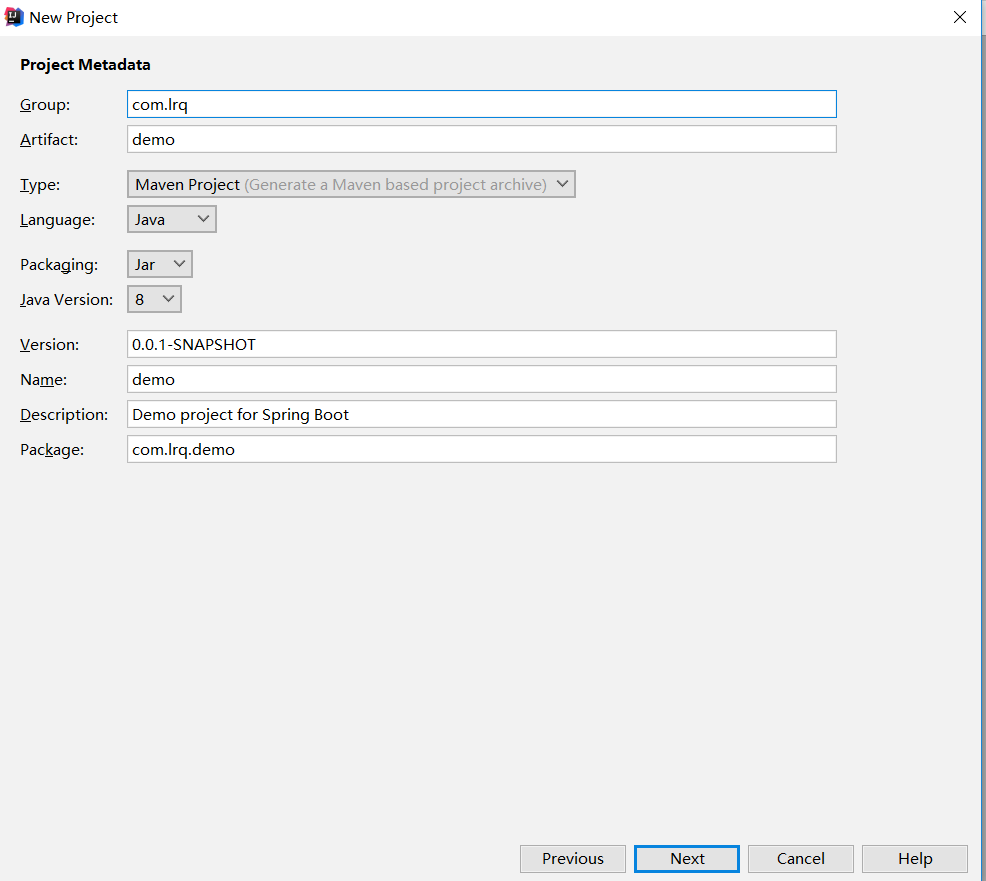Click the Package field containing com.lrq.demo
The width and height of the screenshot is (986, 881).
point(482,450)
